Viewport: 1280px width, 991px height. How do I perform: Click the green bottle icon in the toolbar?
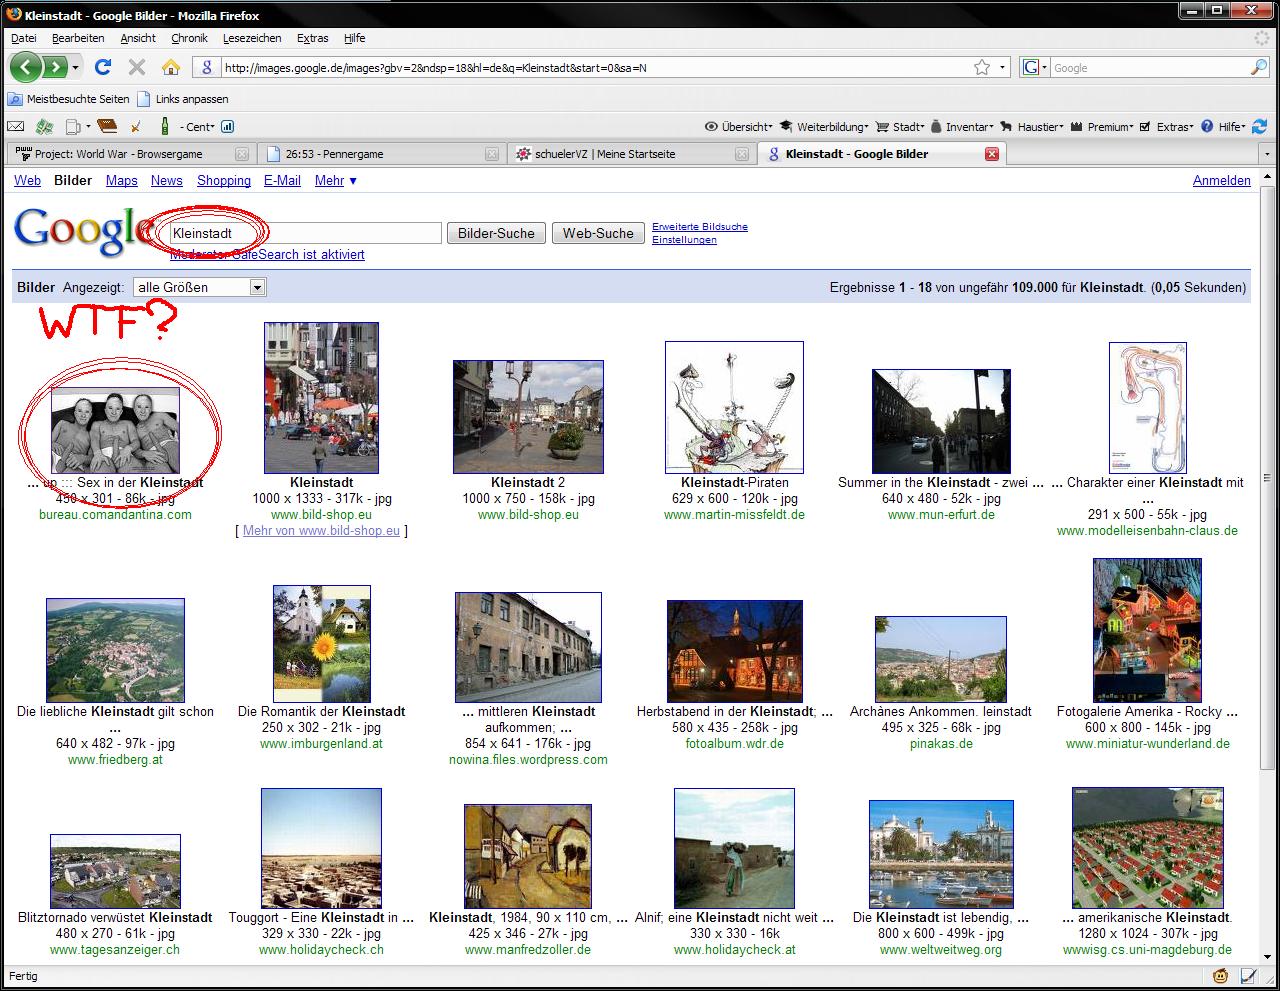pos(164,127)
